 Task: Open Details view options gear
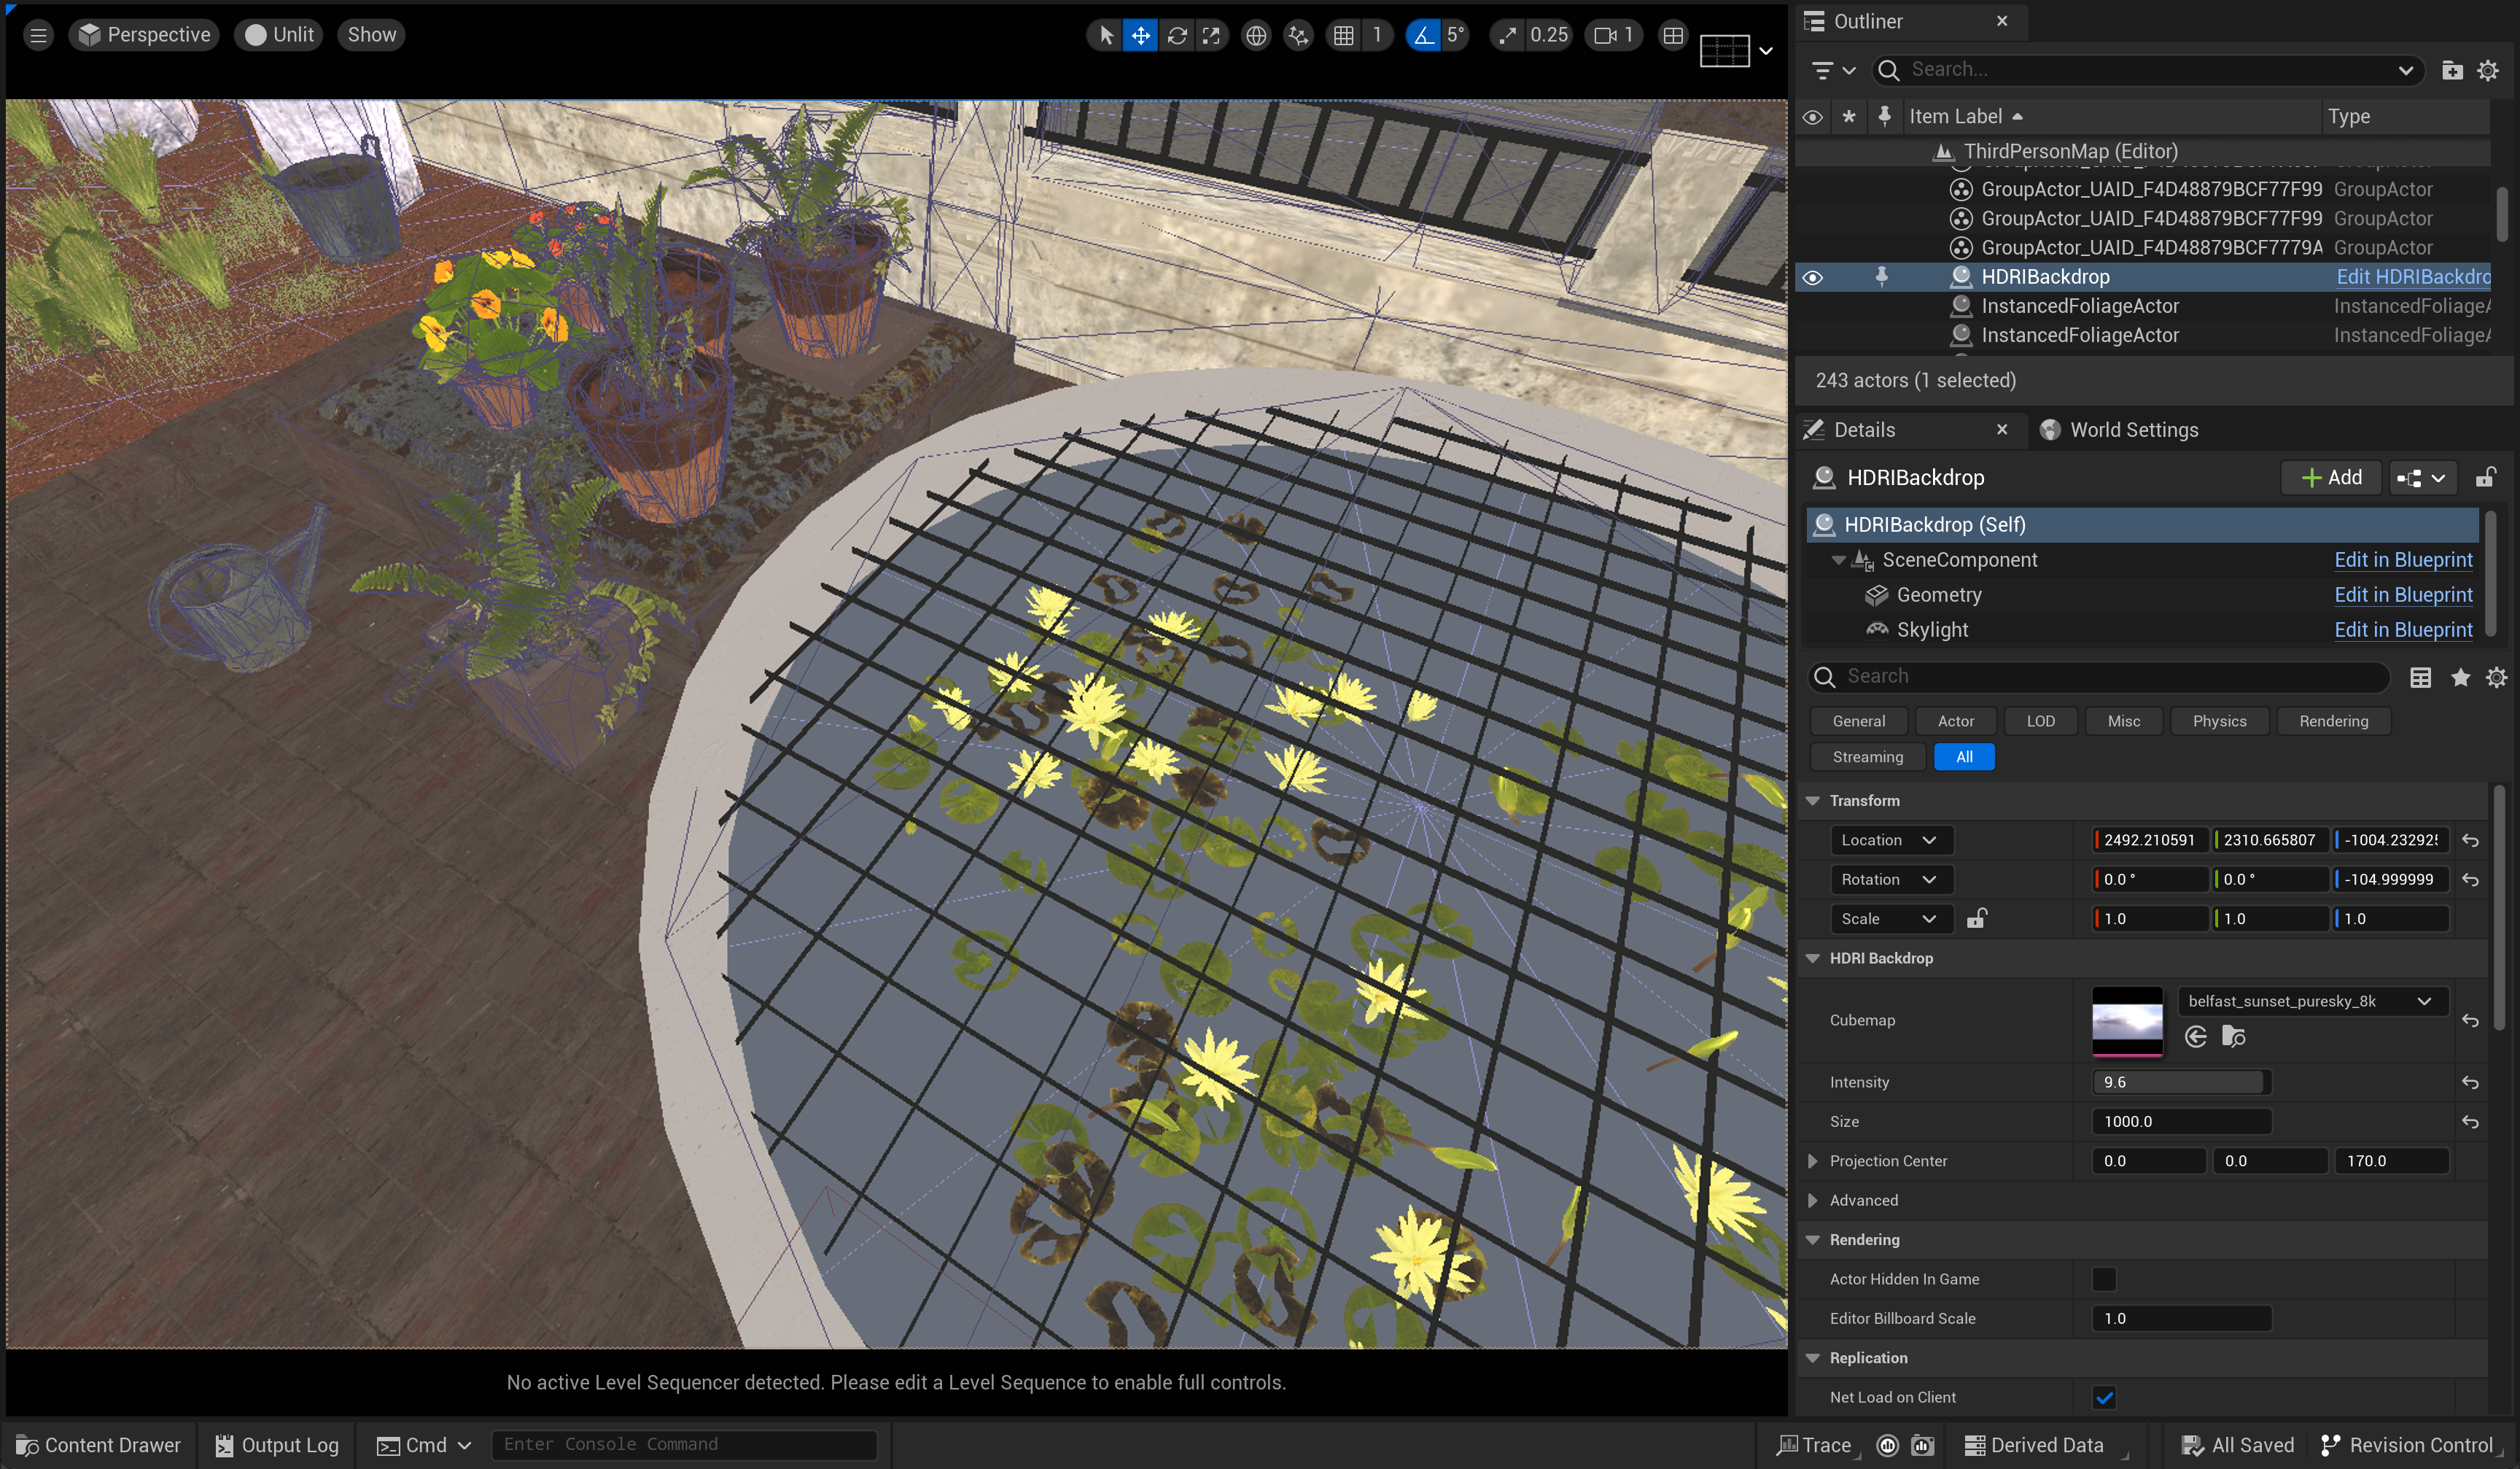[x=2497, y=677]
